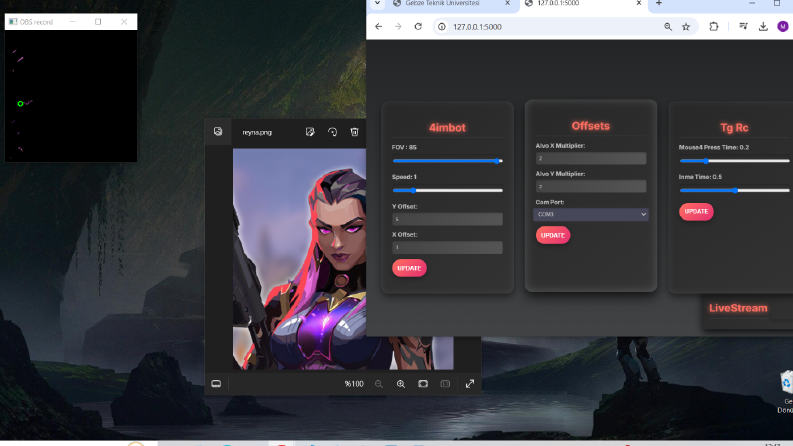Screen dimensions: 793x446
Task: Rotate the reyna.png image
Action: (x=332, y=132)
